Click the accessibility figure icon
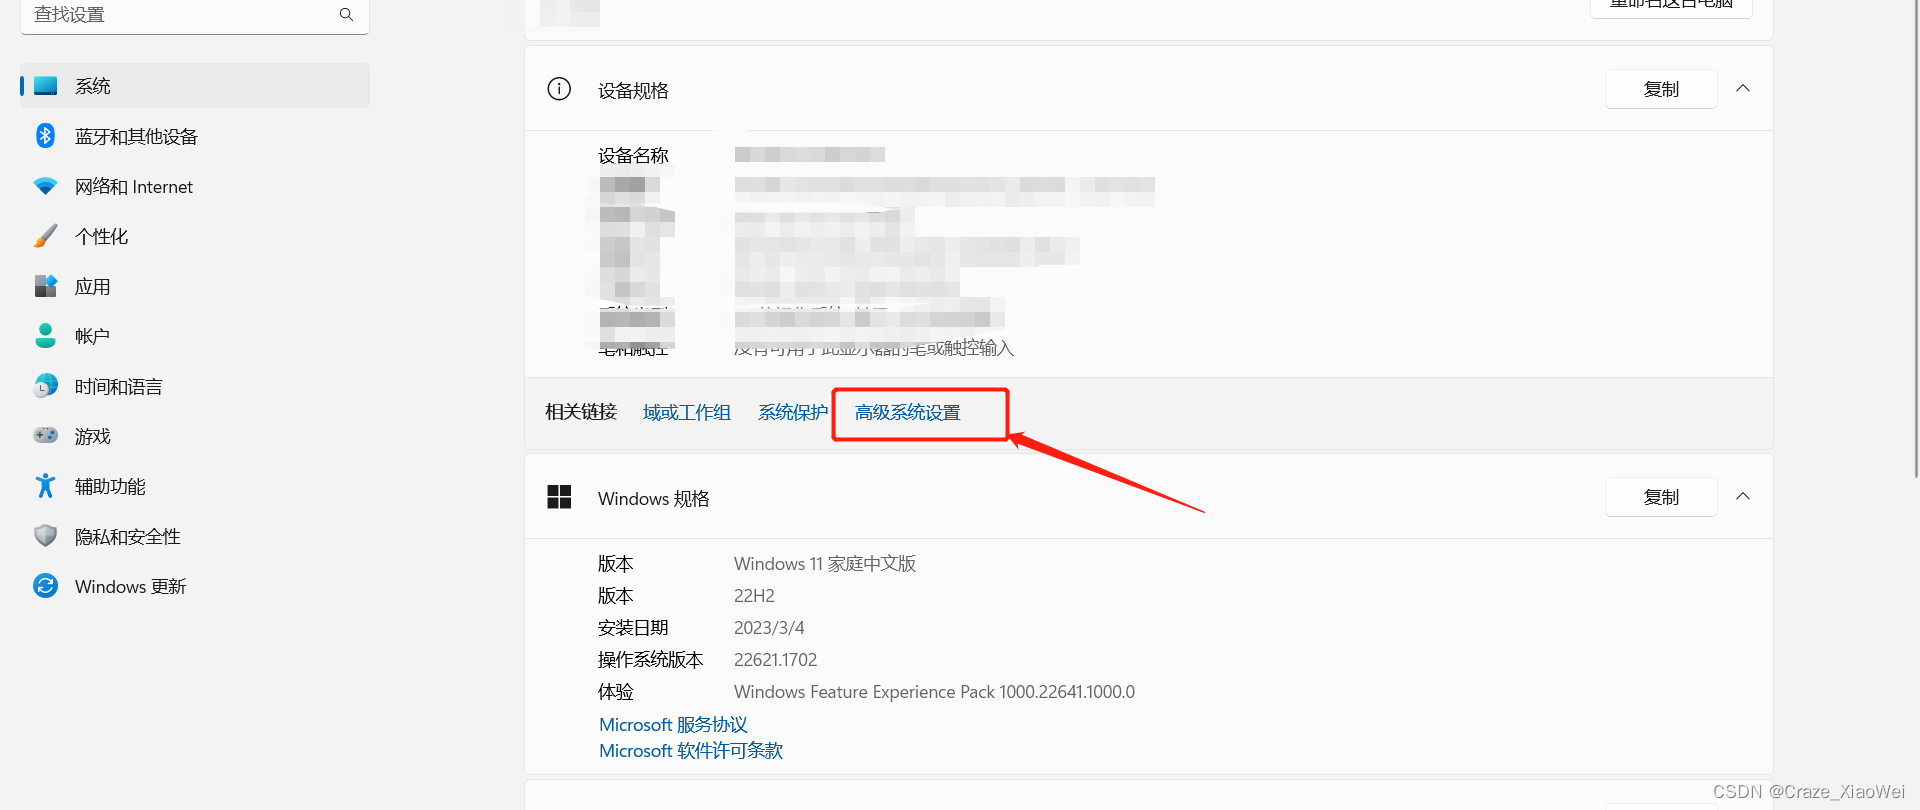1920x810 pixels. coord(45,486)
